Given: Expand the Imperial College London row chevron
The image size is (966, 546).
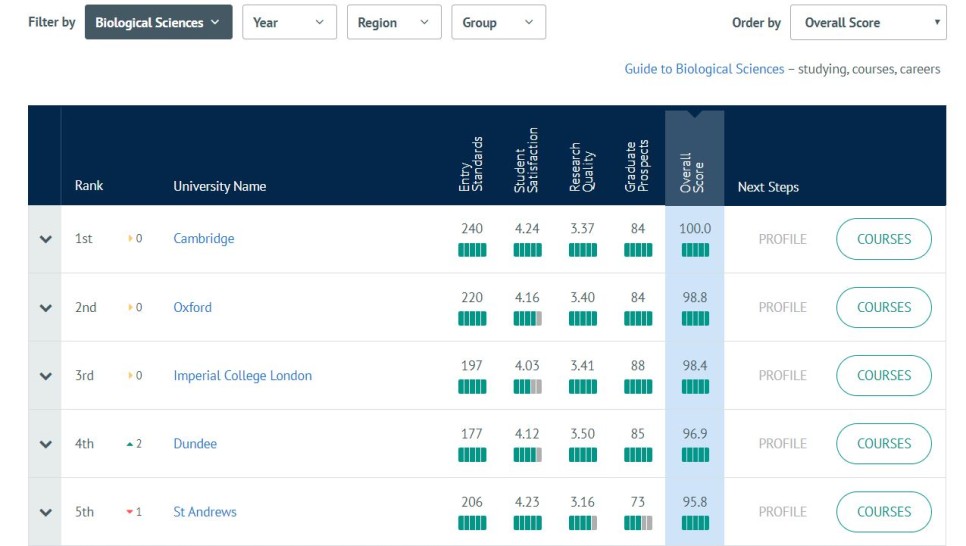Looking at the screenshot, I should click(x=45, y=376).
